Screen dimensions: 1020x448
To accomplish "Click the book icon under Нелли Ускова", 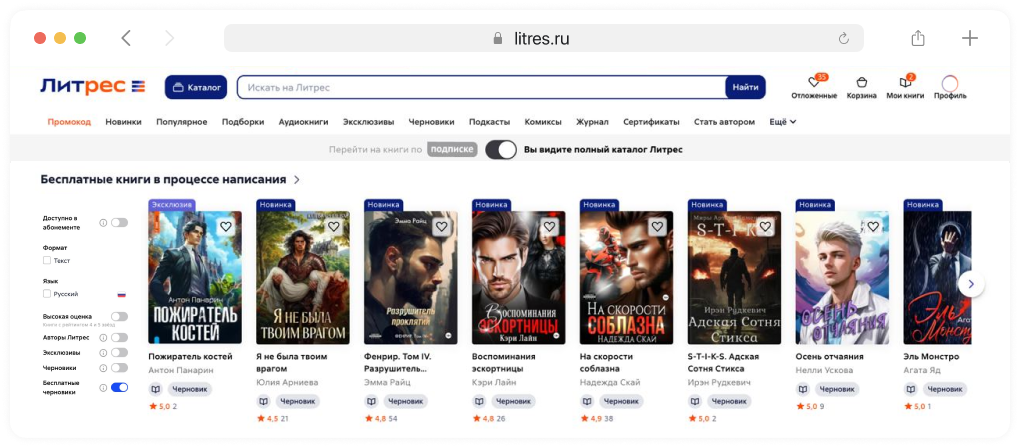I will (x=803, y=389).
